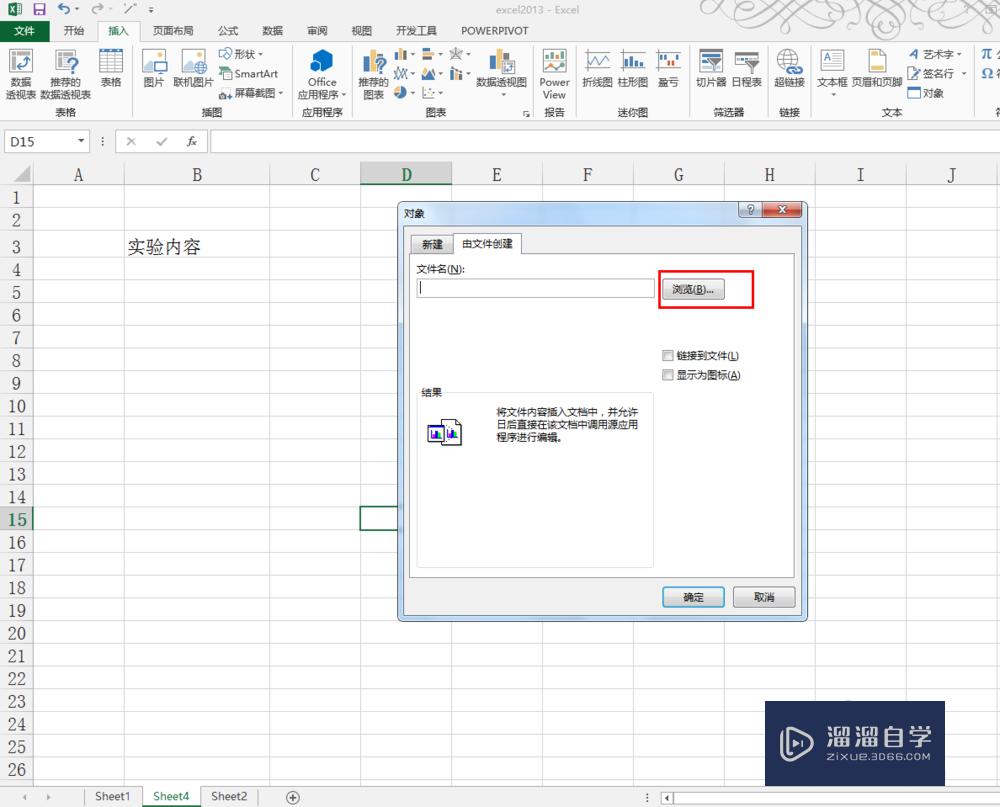
Task: Open the 形状 Shapes dropdown
Action: coord(246,55)
